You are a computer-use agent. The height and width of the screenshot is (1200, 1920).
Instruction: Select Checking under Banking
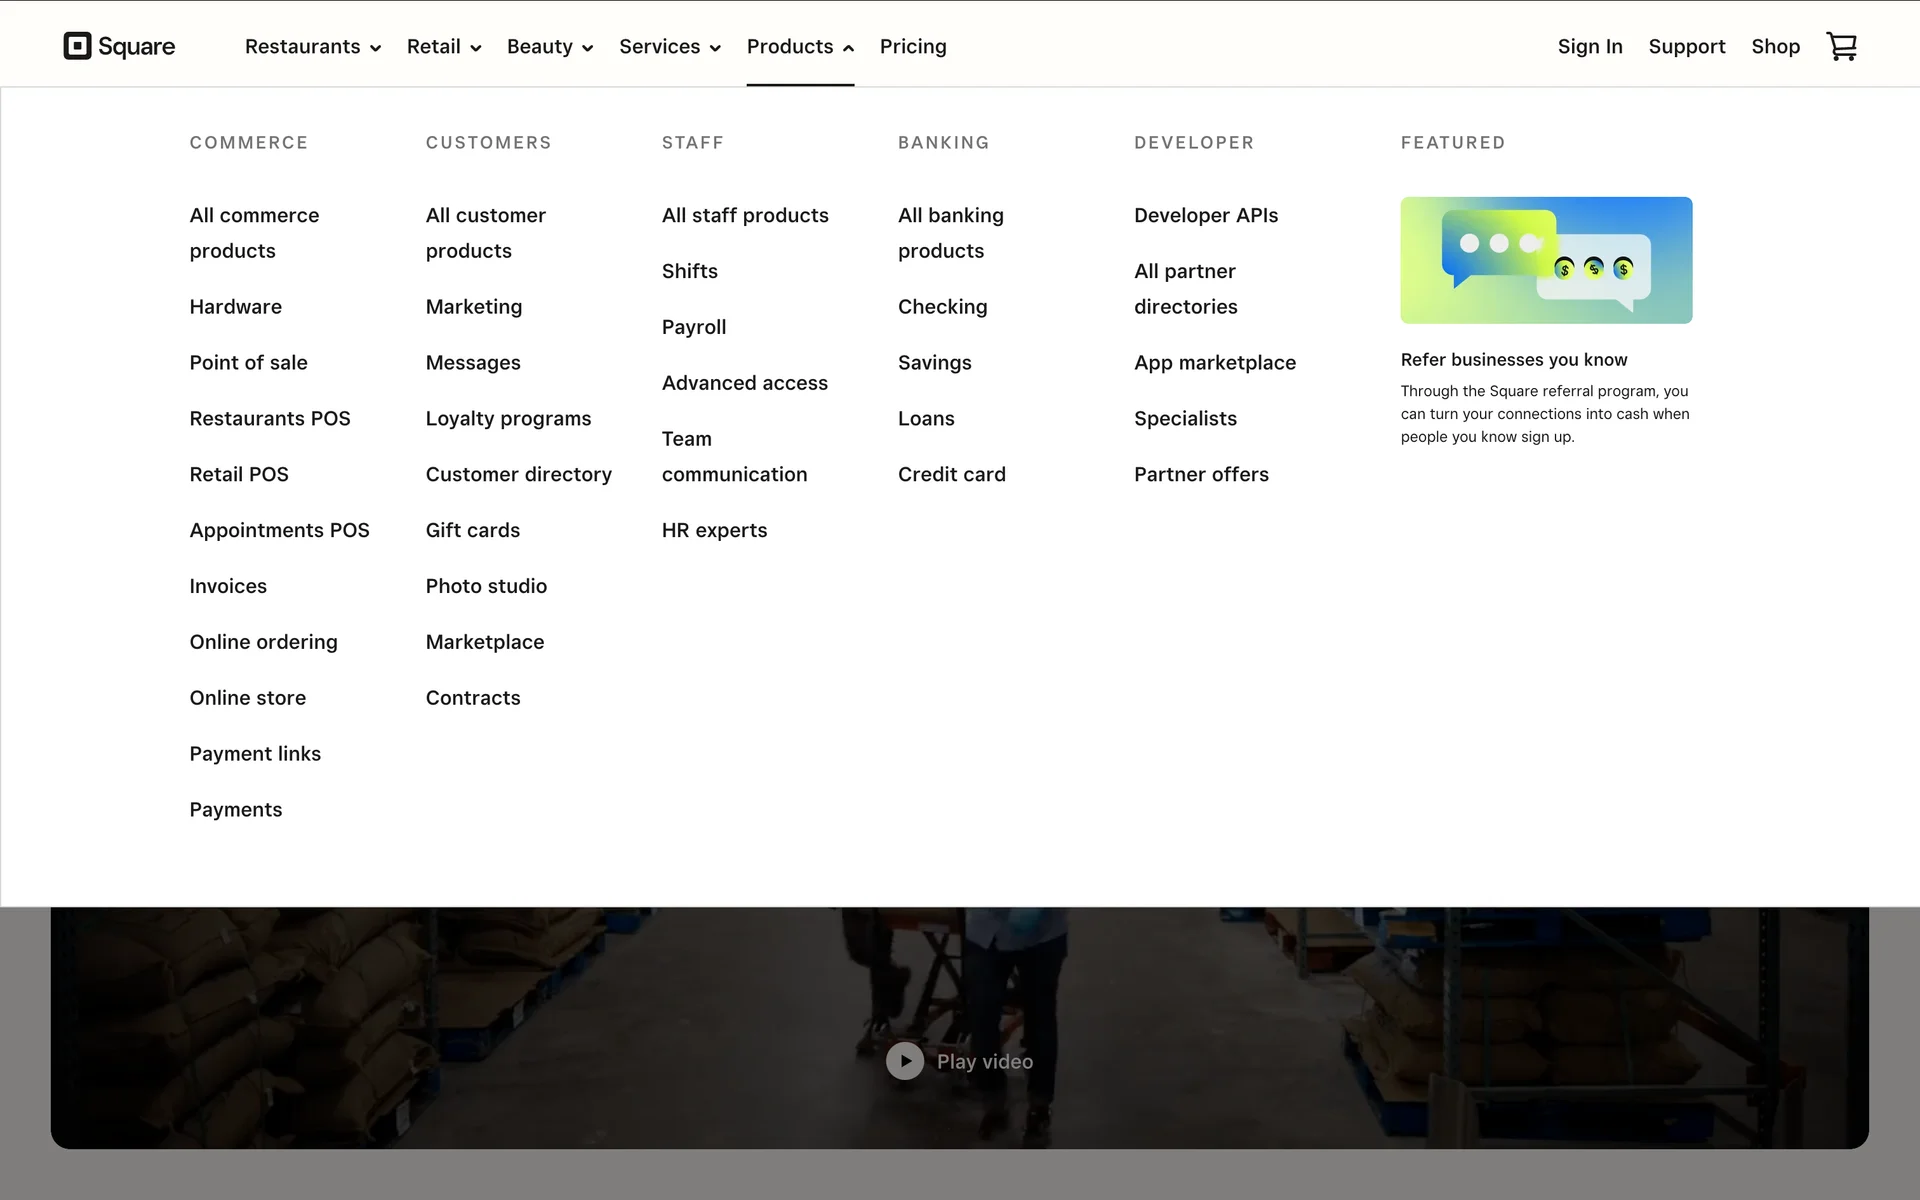point(942,307)
